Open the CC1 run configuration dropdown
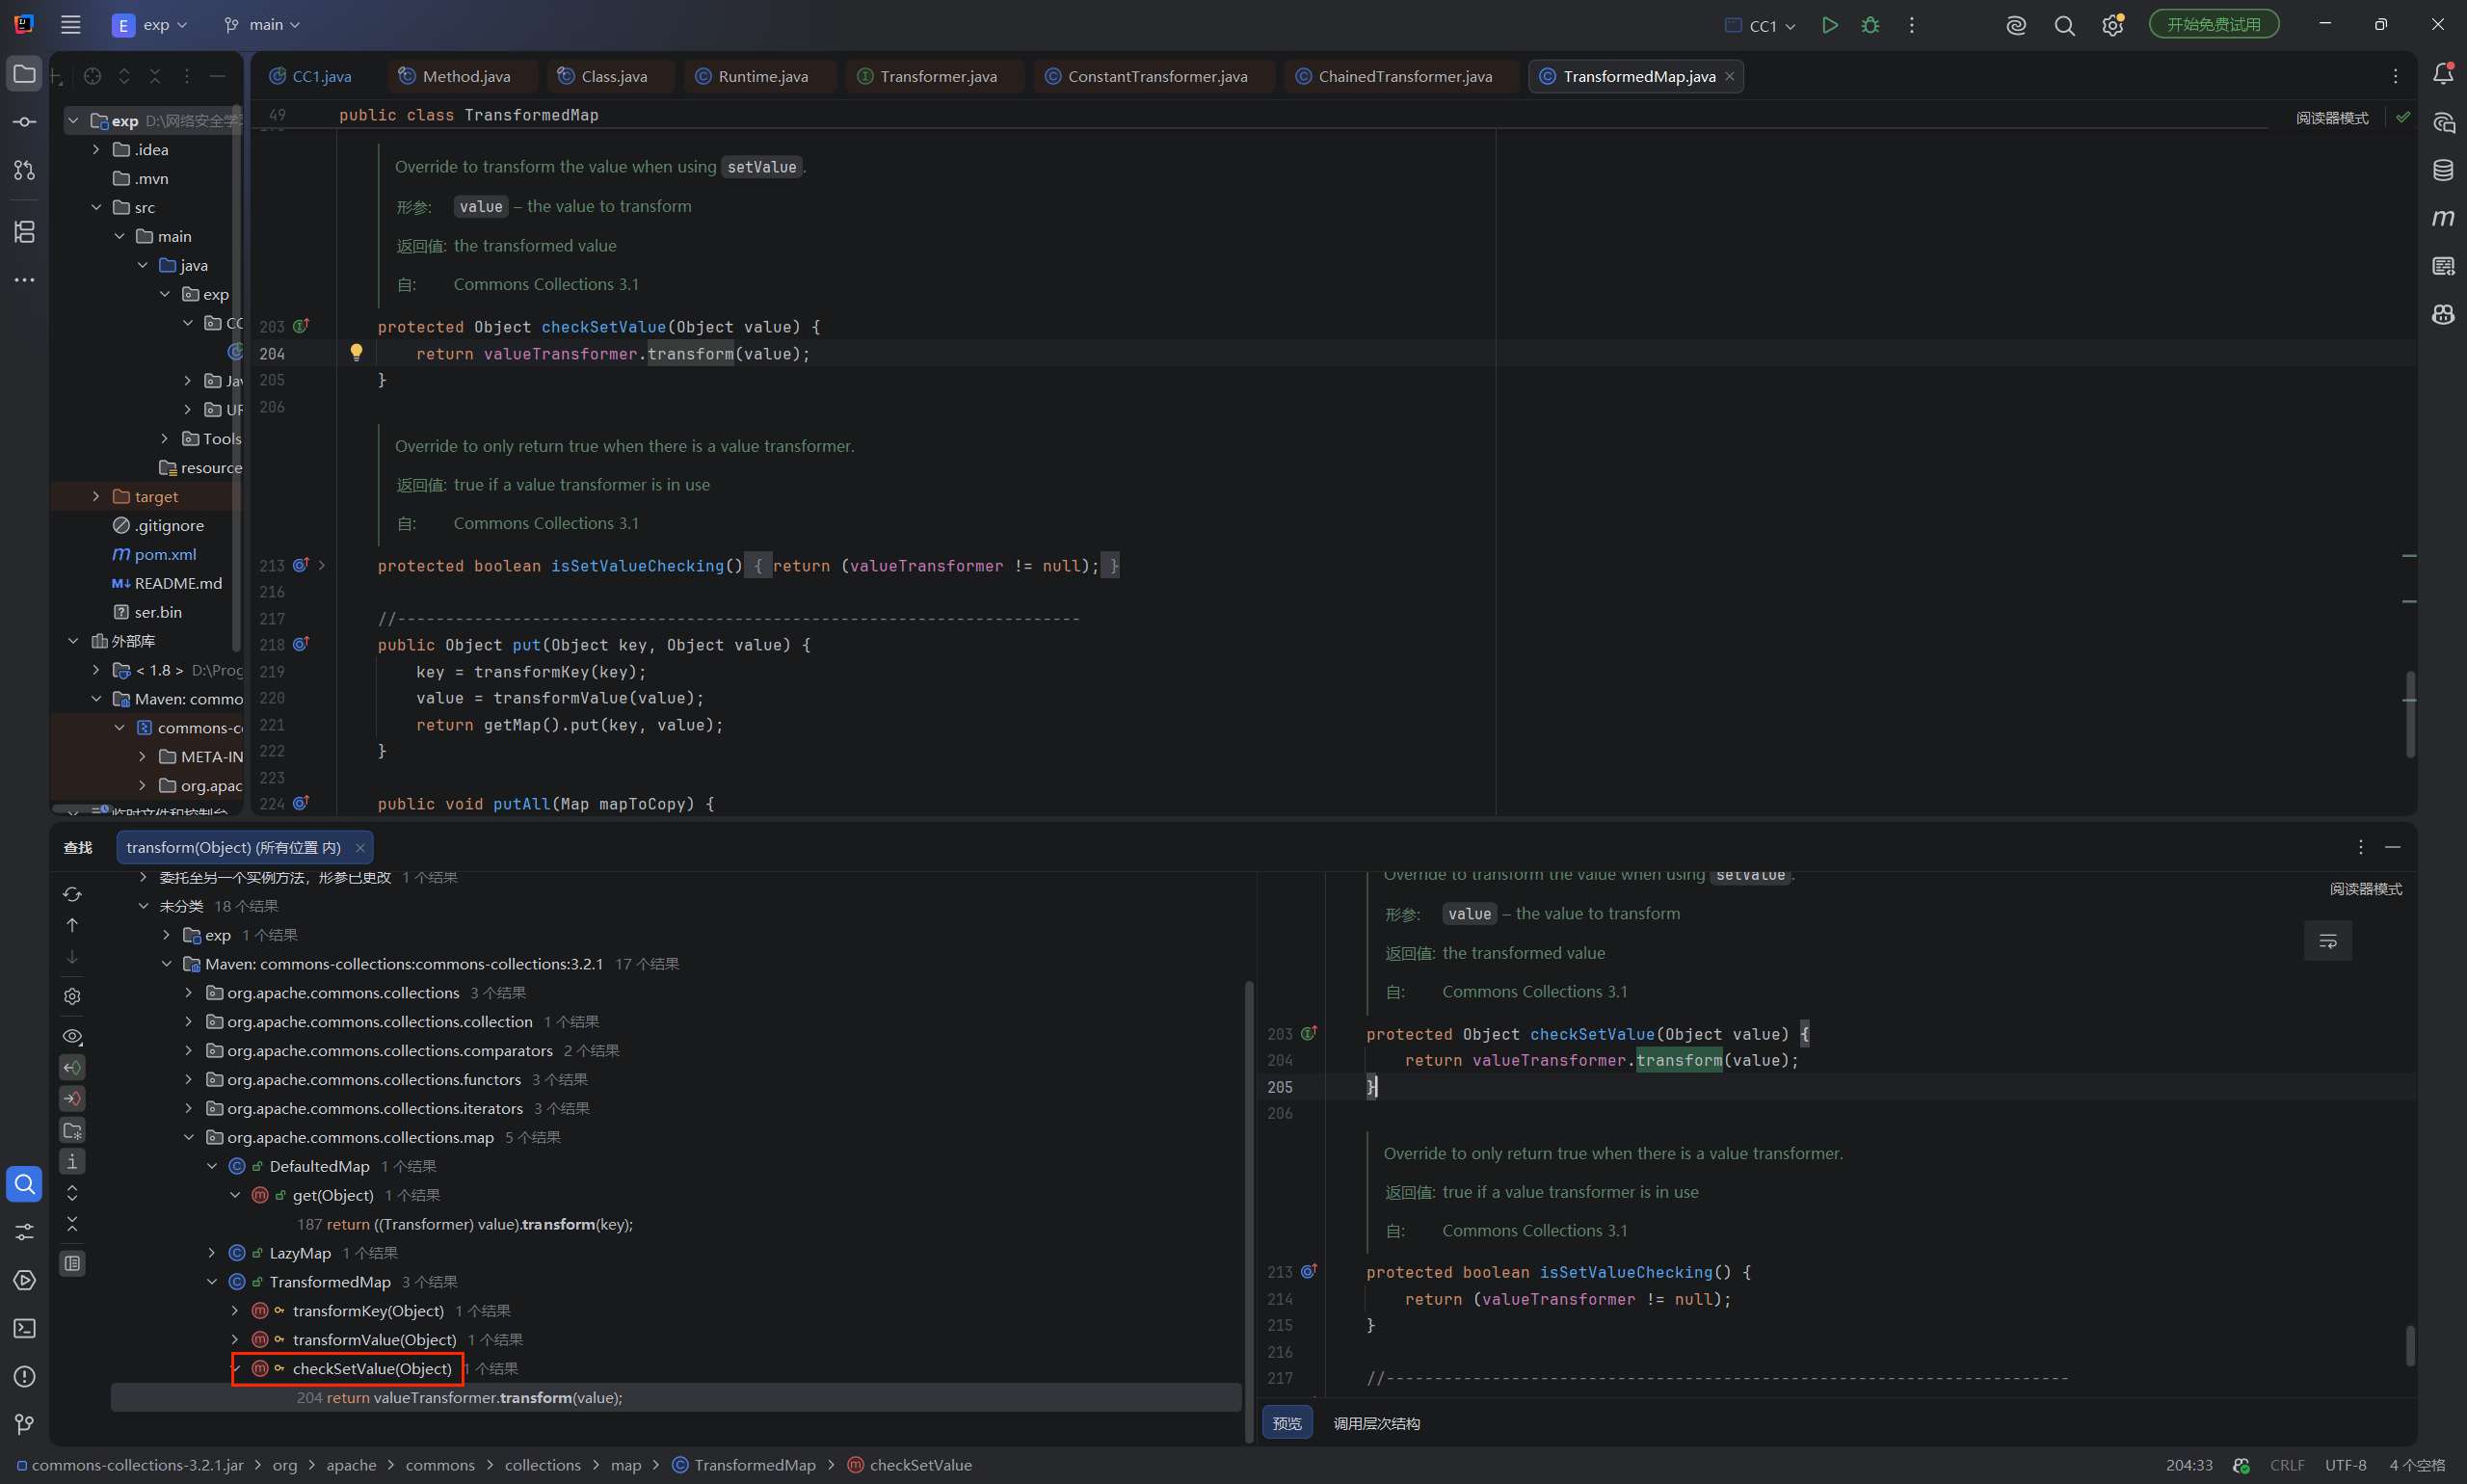2467x1484 pixels. [x=1760, y=26]
